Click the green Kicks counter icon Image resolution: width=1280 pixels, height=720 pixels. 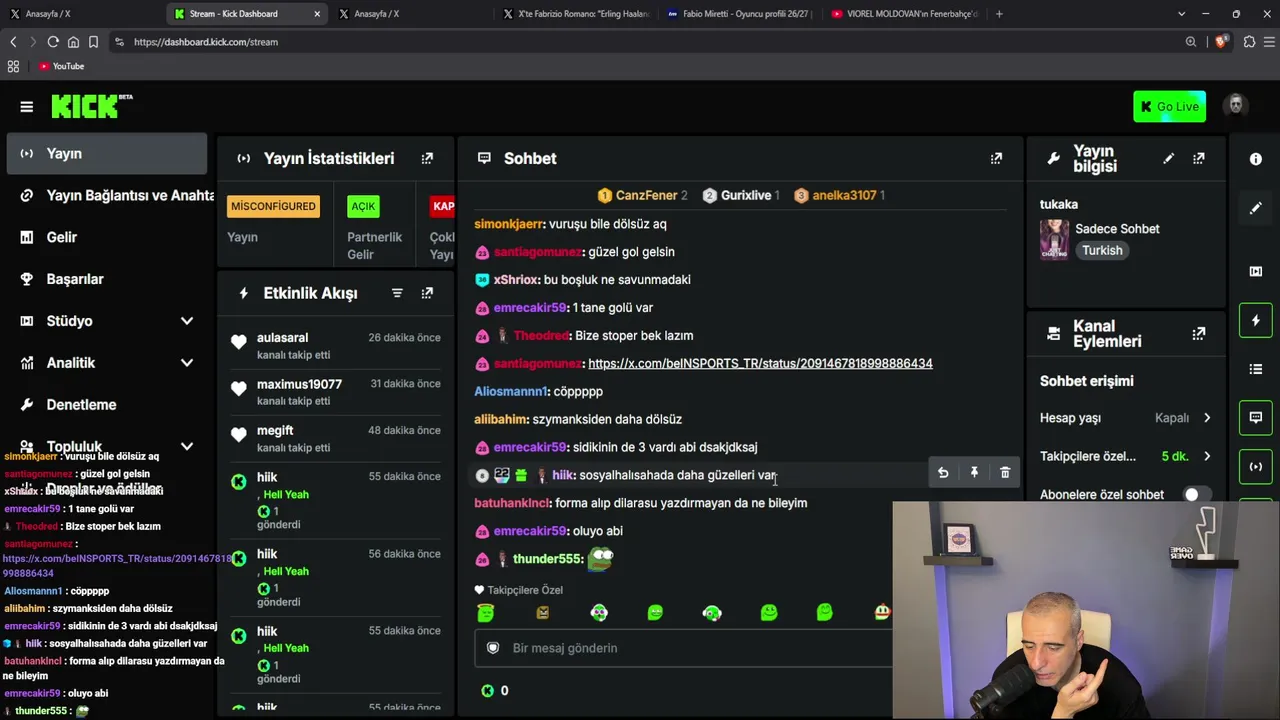[487, 690]
